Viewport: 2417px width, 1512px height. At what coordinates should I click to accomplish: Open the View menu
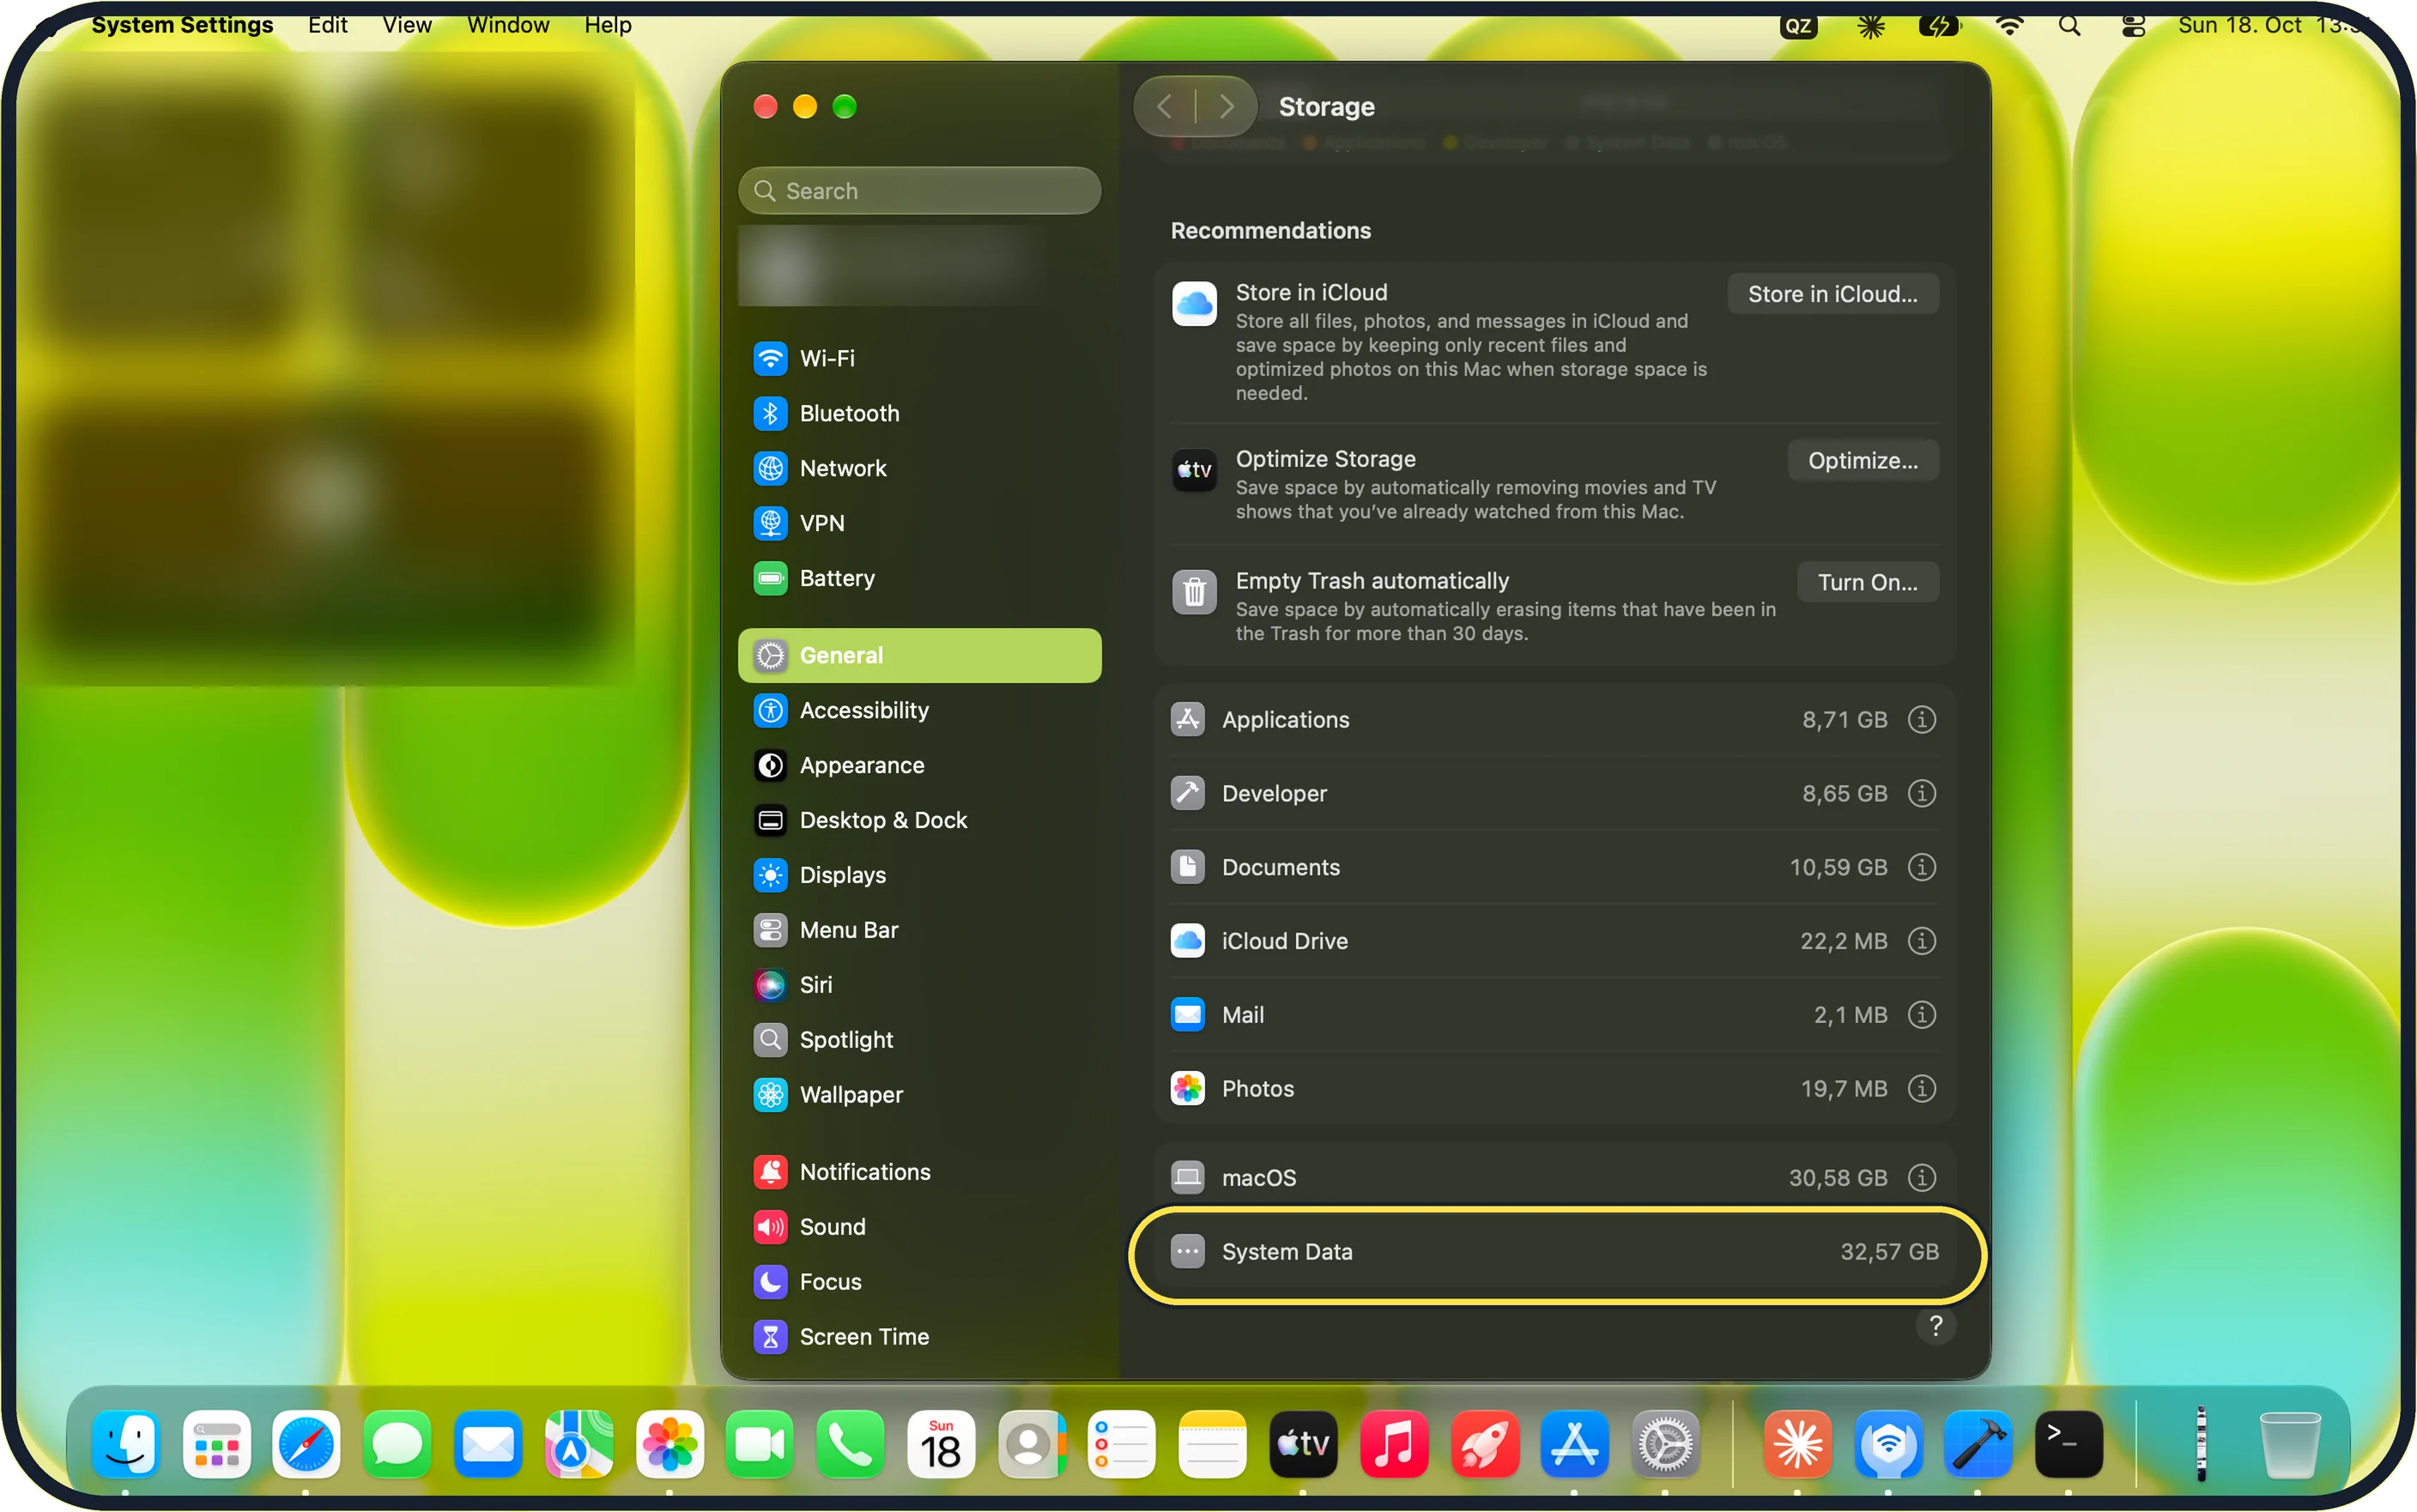tap(407, 25)
